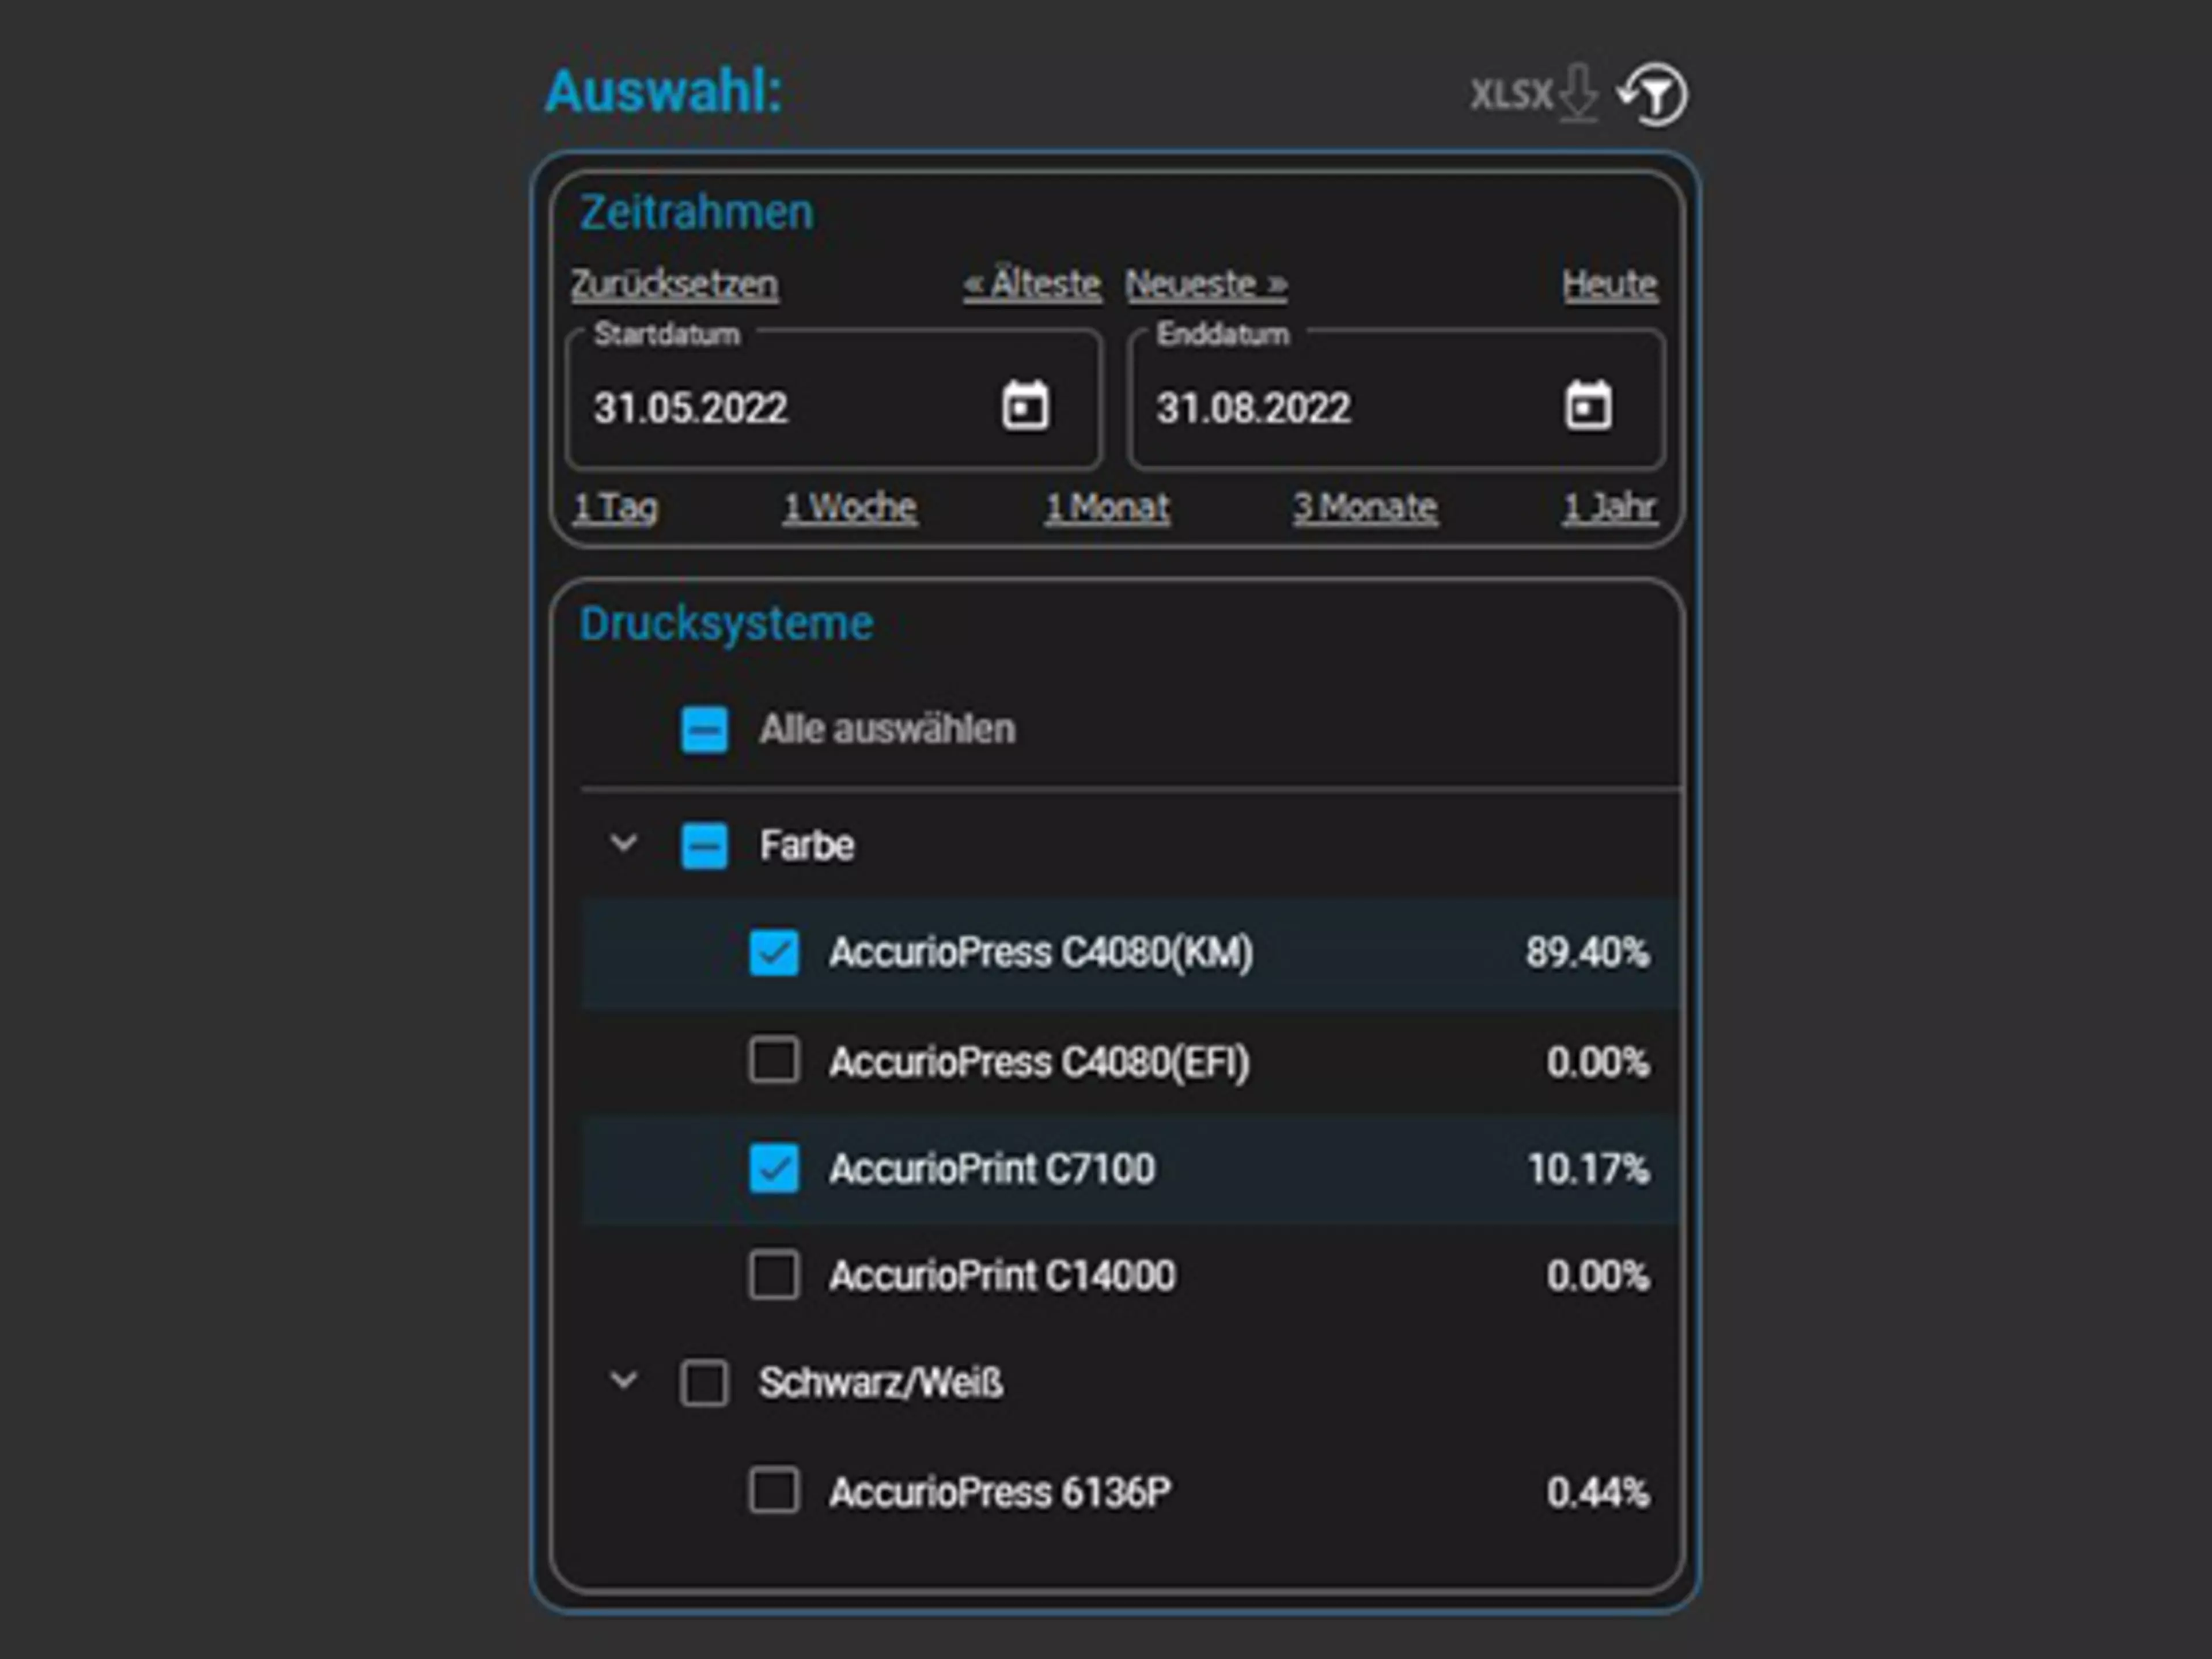
Task: Click the Zurücksetzen link
Action: pos(675,284)
